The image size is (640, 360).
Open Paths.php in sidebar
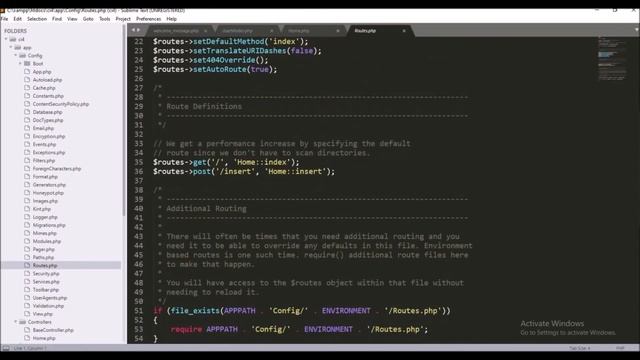(x=43, y=258)
